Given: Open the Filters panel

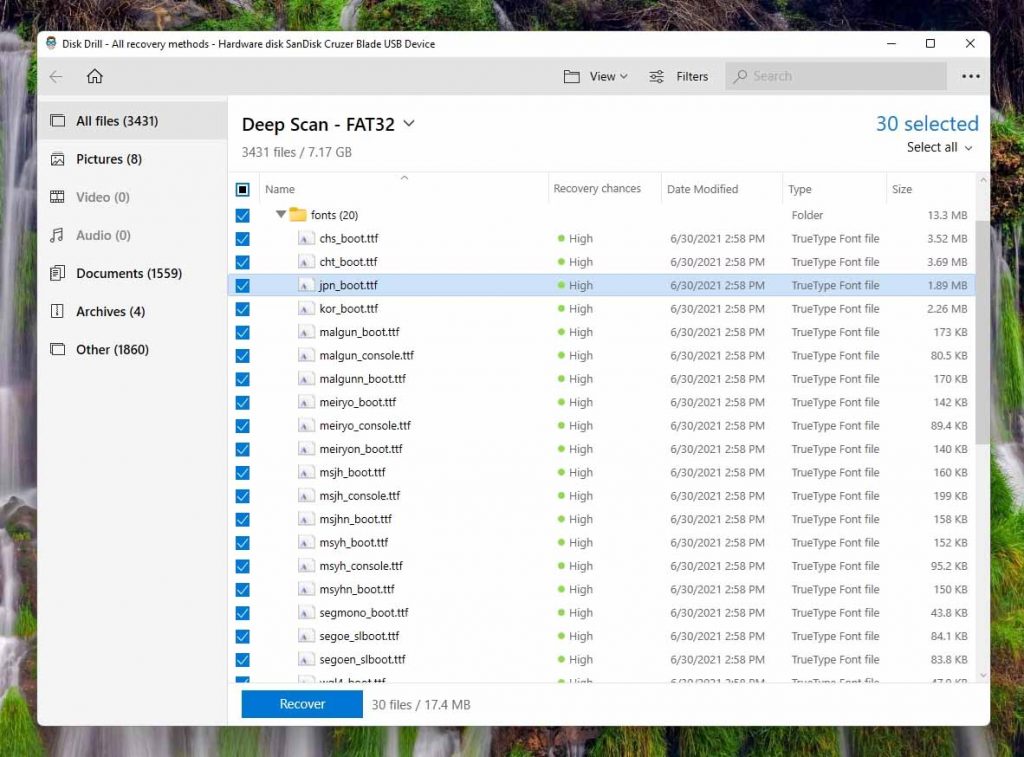Looking at the screenshot, I should pyautogui.click(x=679, y=76).
